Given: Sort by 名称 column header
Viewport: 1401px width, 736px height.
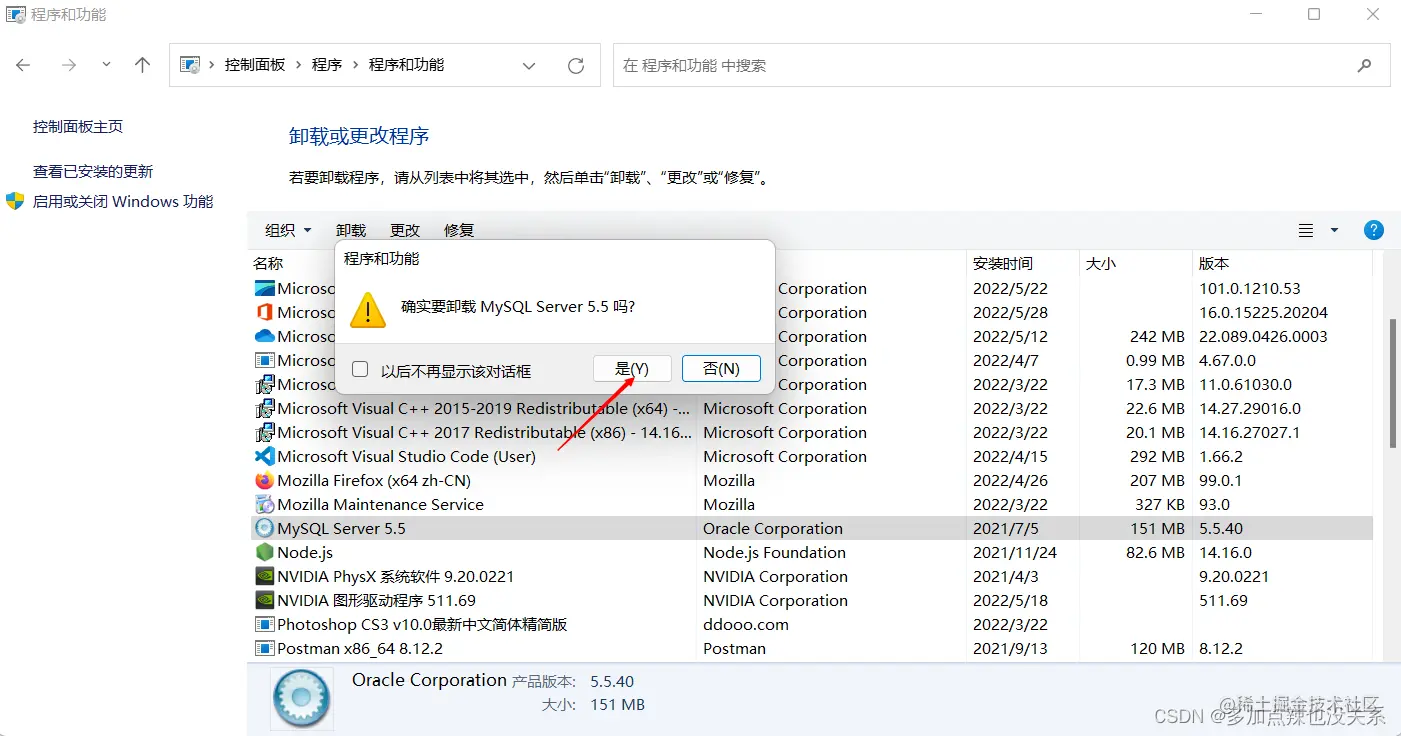Looking at the screenshot, I should pyautogui.click(x=268, y=263).
